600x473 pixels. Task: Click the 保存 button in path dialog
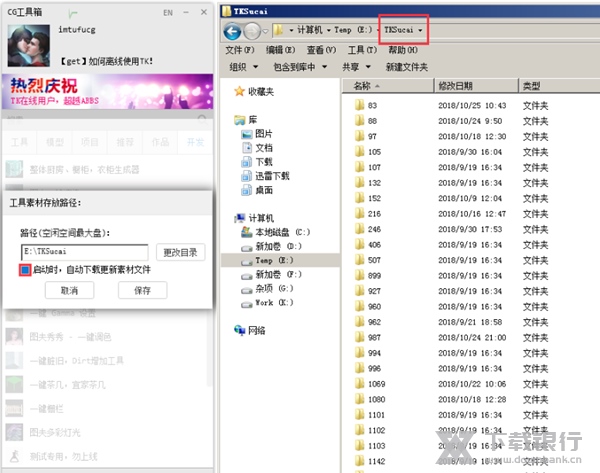[x=142, y=290]
